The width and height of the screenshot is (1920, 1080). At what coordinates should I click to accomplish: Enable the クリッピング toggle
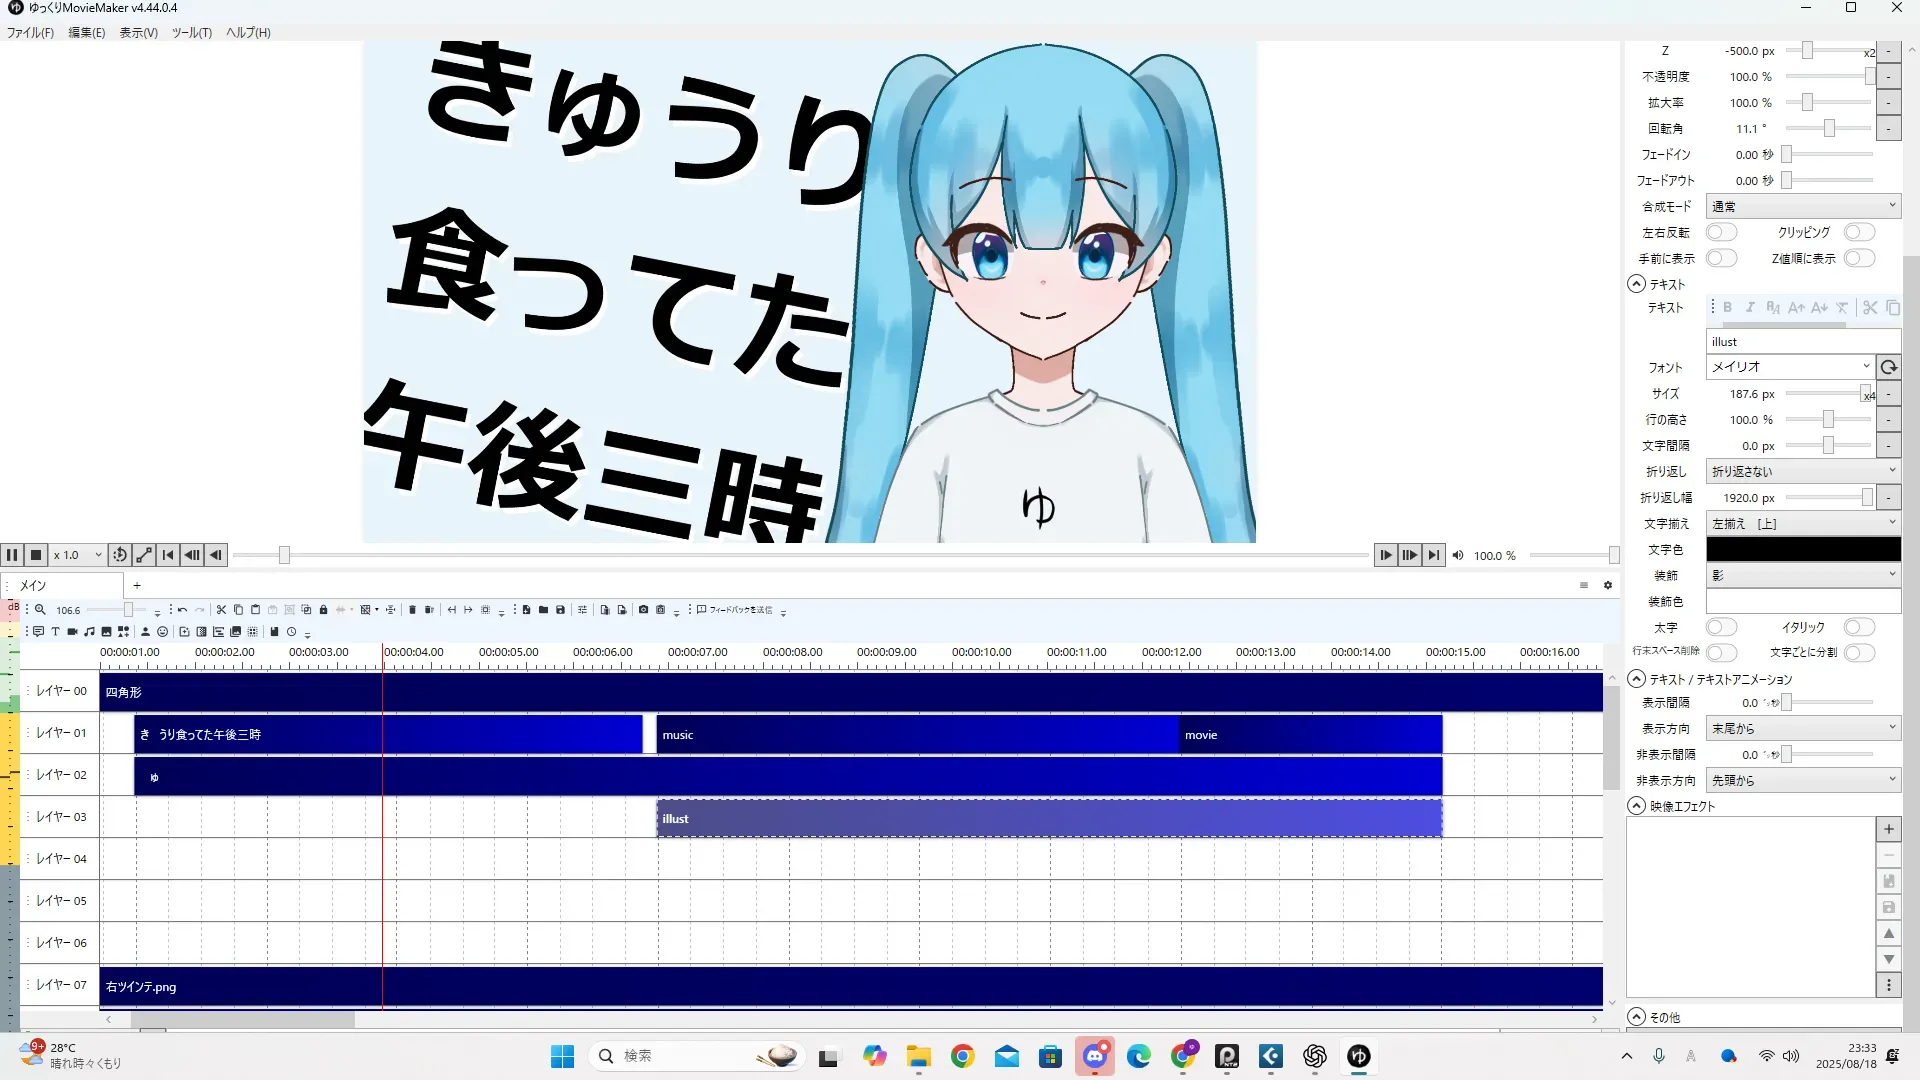click(1859, 232)
